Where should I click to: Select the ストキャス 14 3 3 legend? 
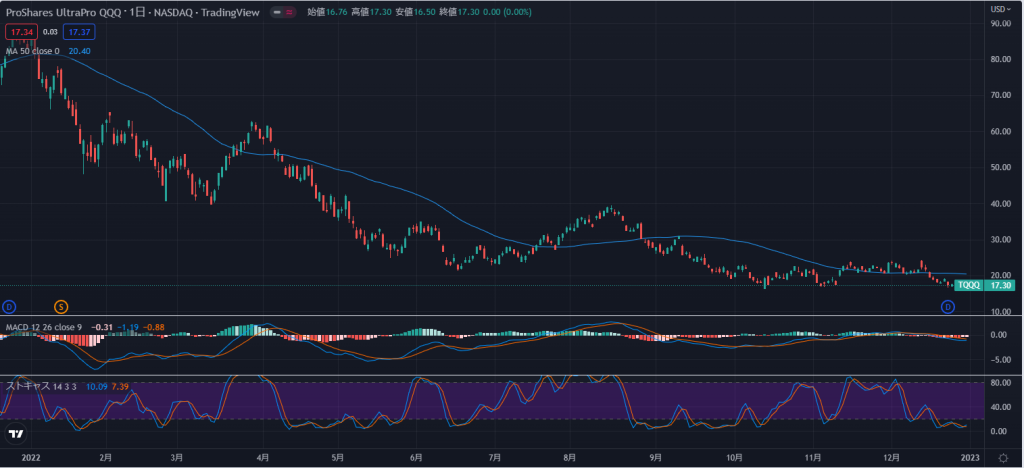pos(42,386)
